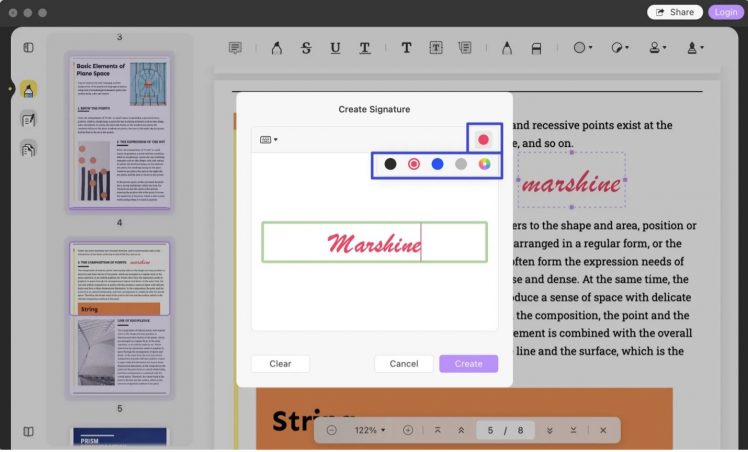Expand the shapes tool dropdown

point(582,47)
